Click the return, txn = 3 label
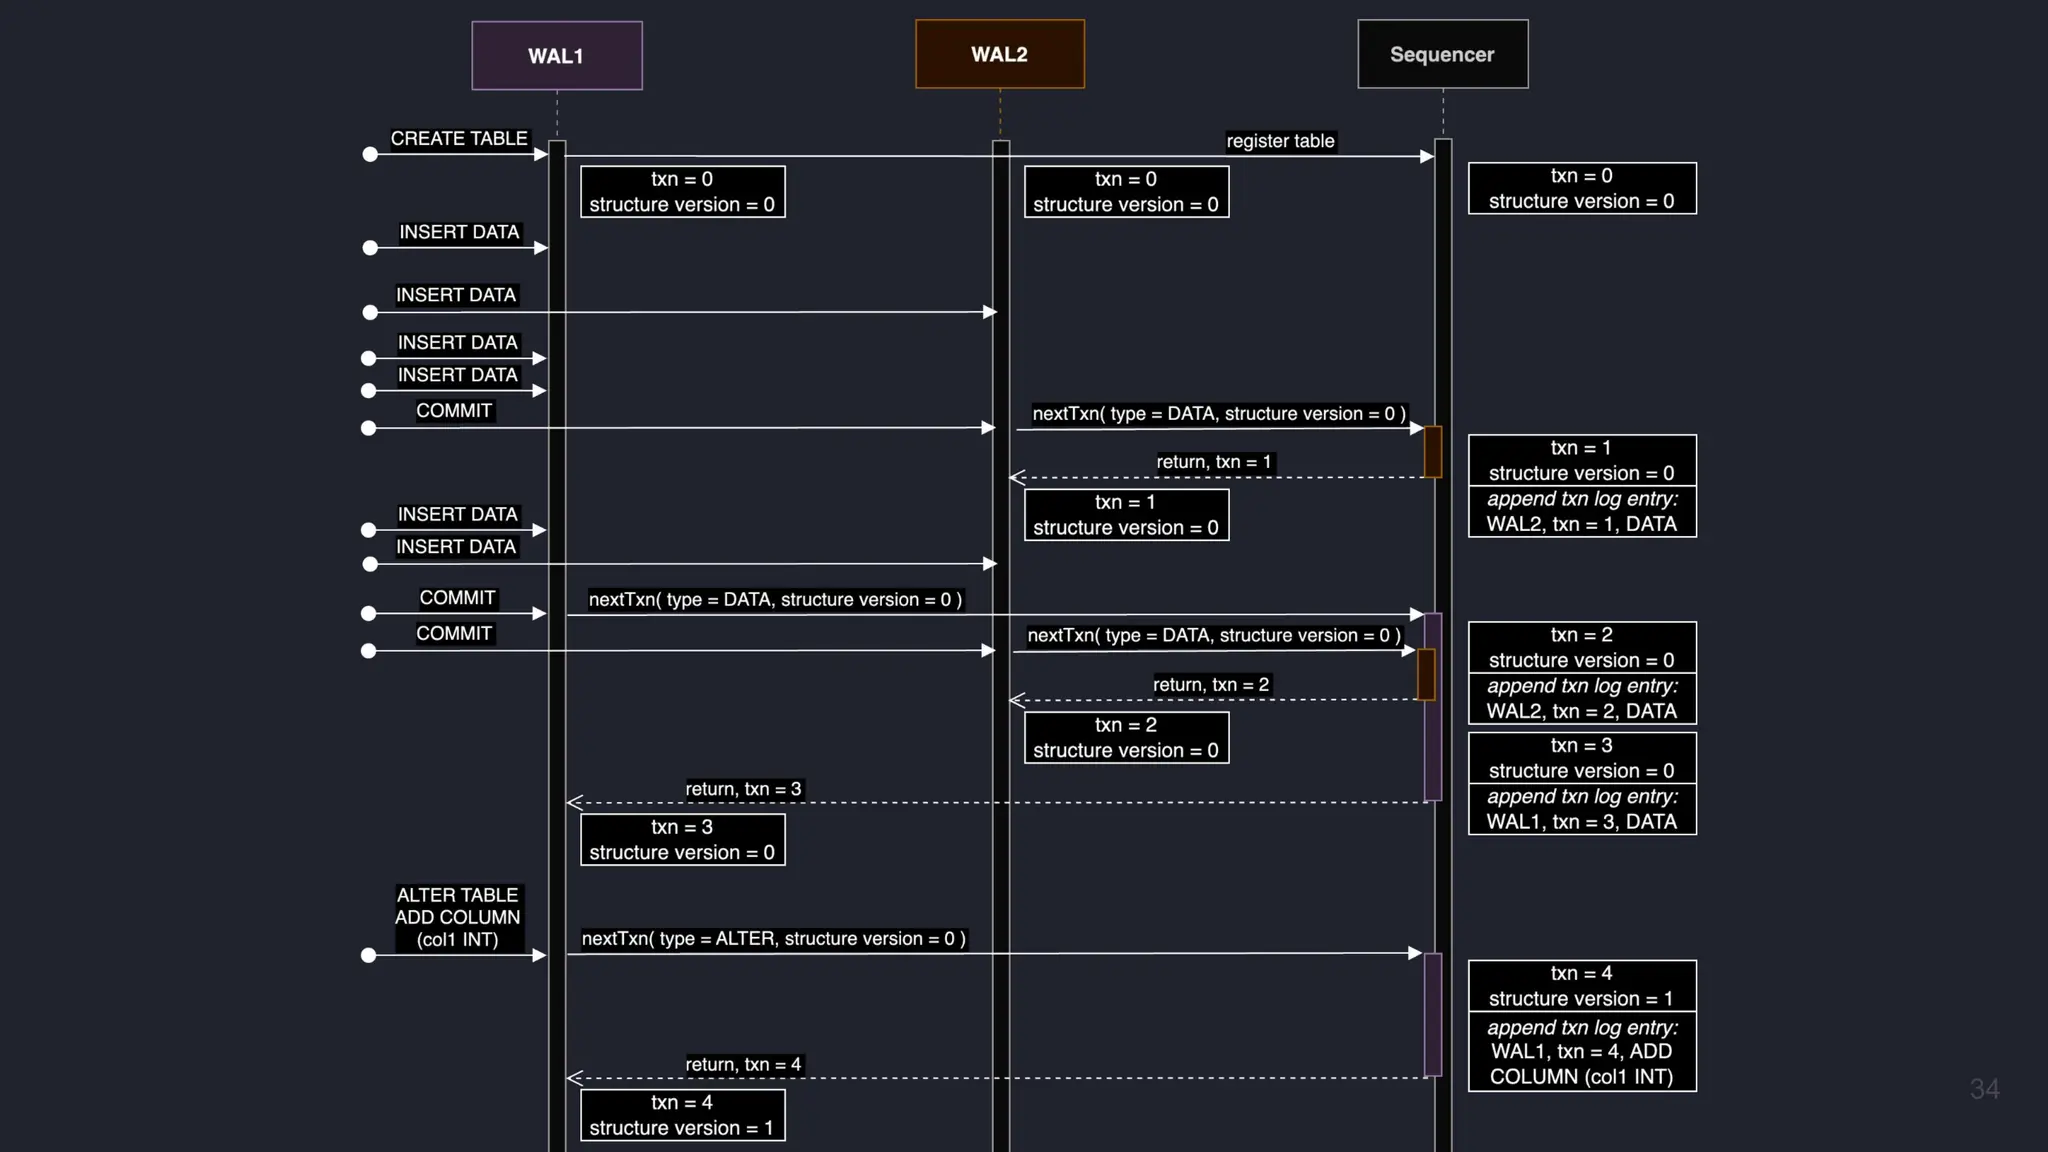Image resolution: width=2048 pixels, height=1152 pixels. point(743,789)
